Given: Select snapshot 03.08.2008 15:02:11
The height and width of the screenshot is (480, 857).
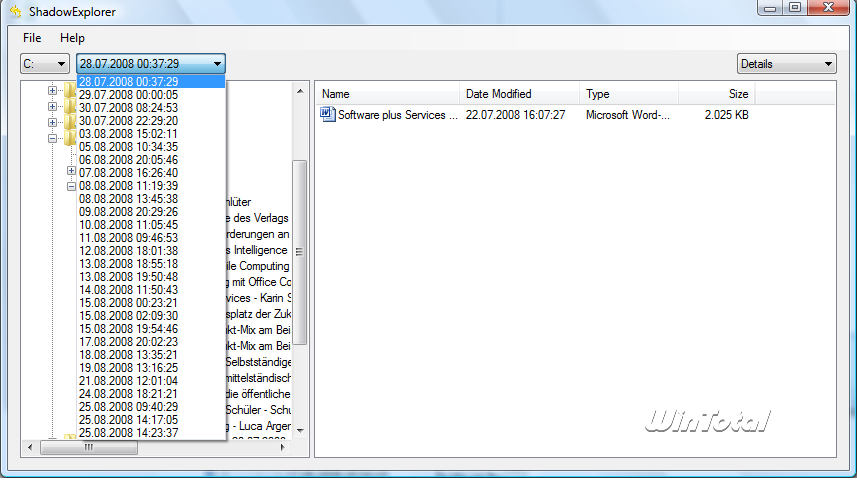Looking at the screenshot, I should [x=151, y=134].
